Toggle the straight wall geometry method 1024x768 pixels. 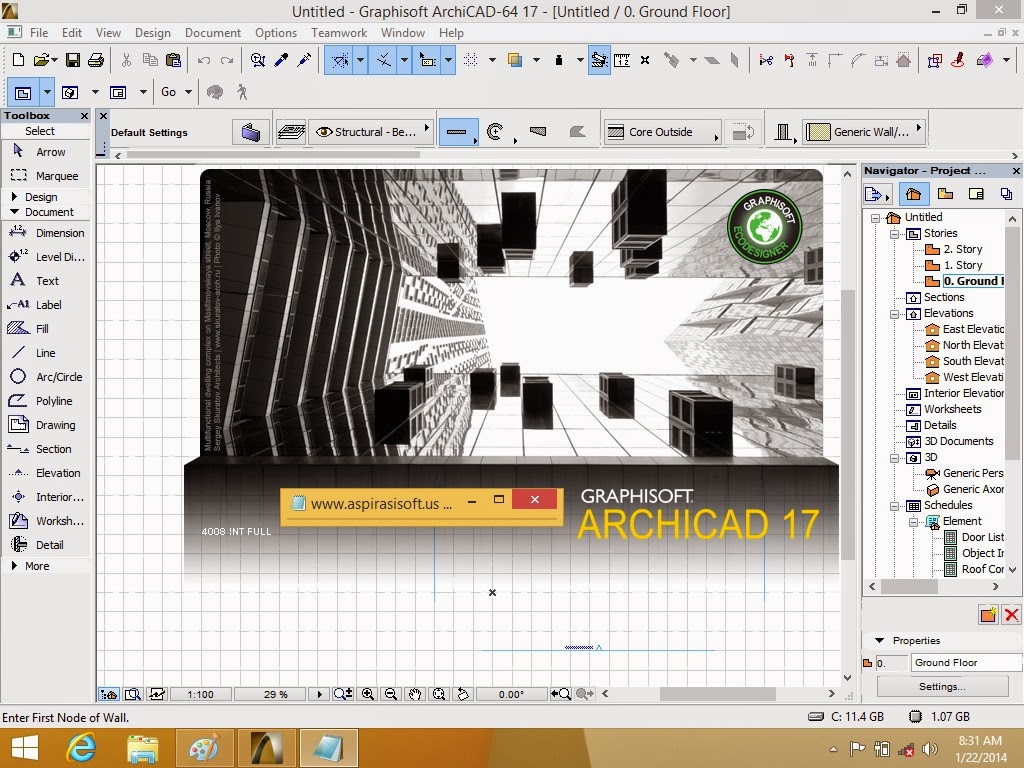[x=456, y=132]
